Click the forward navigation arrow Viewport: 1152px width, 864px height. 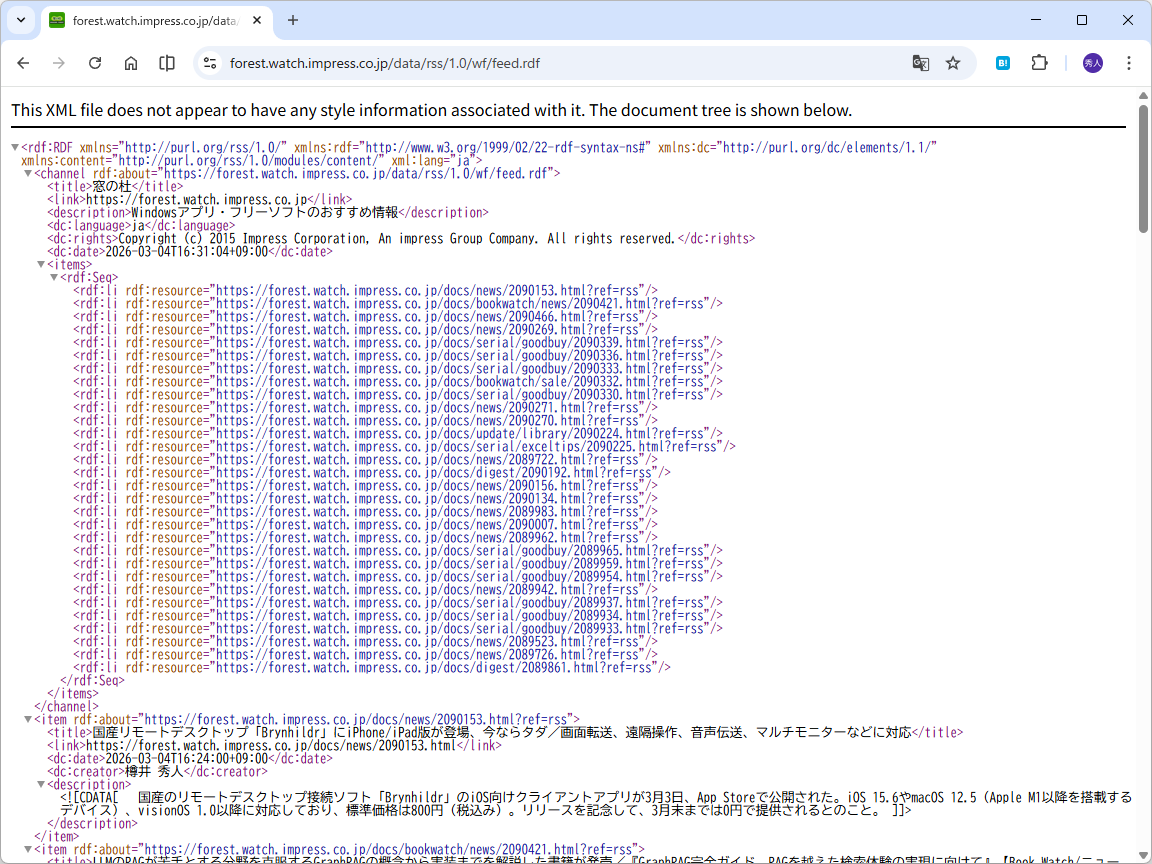pos(59,63)
